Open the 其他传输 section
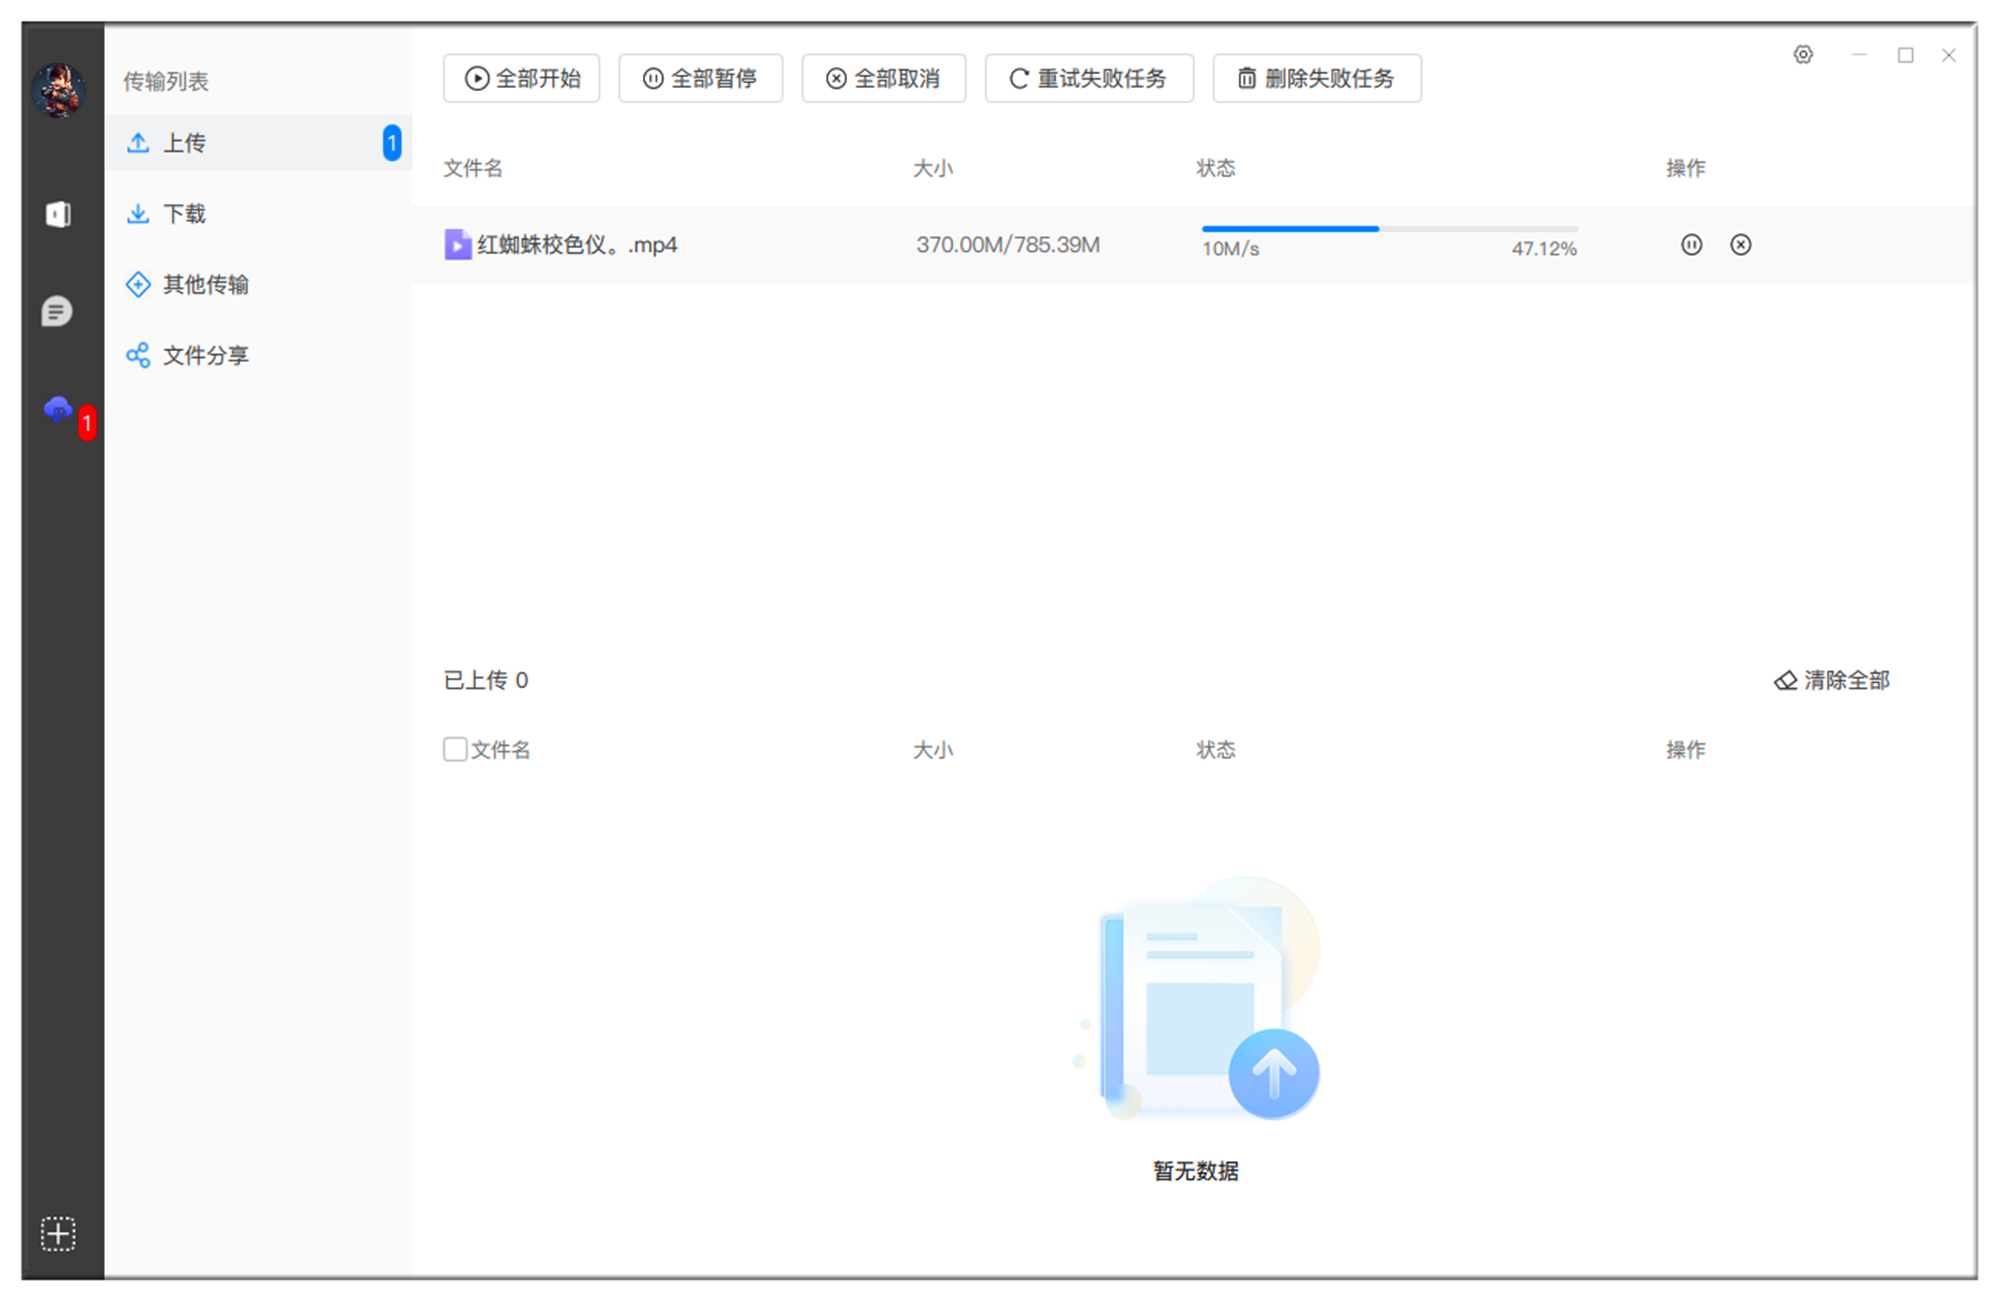Viewport: 2000px width, 1302px height. click(x=206, y=284)
